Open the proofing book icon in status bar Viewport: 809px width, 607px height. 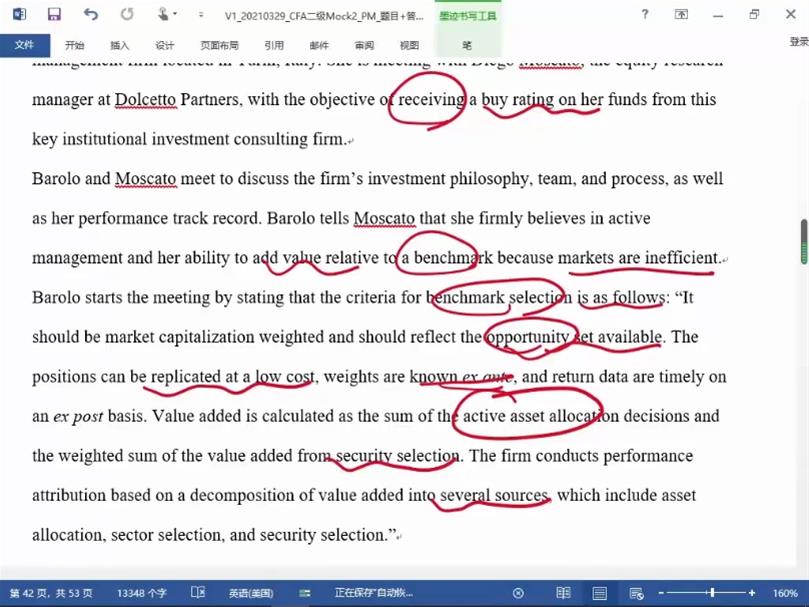(198, 593)
